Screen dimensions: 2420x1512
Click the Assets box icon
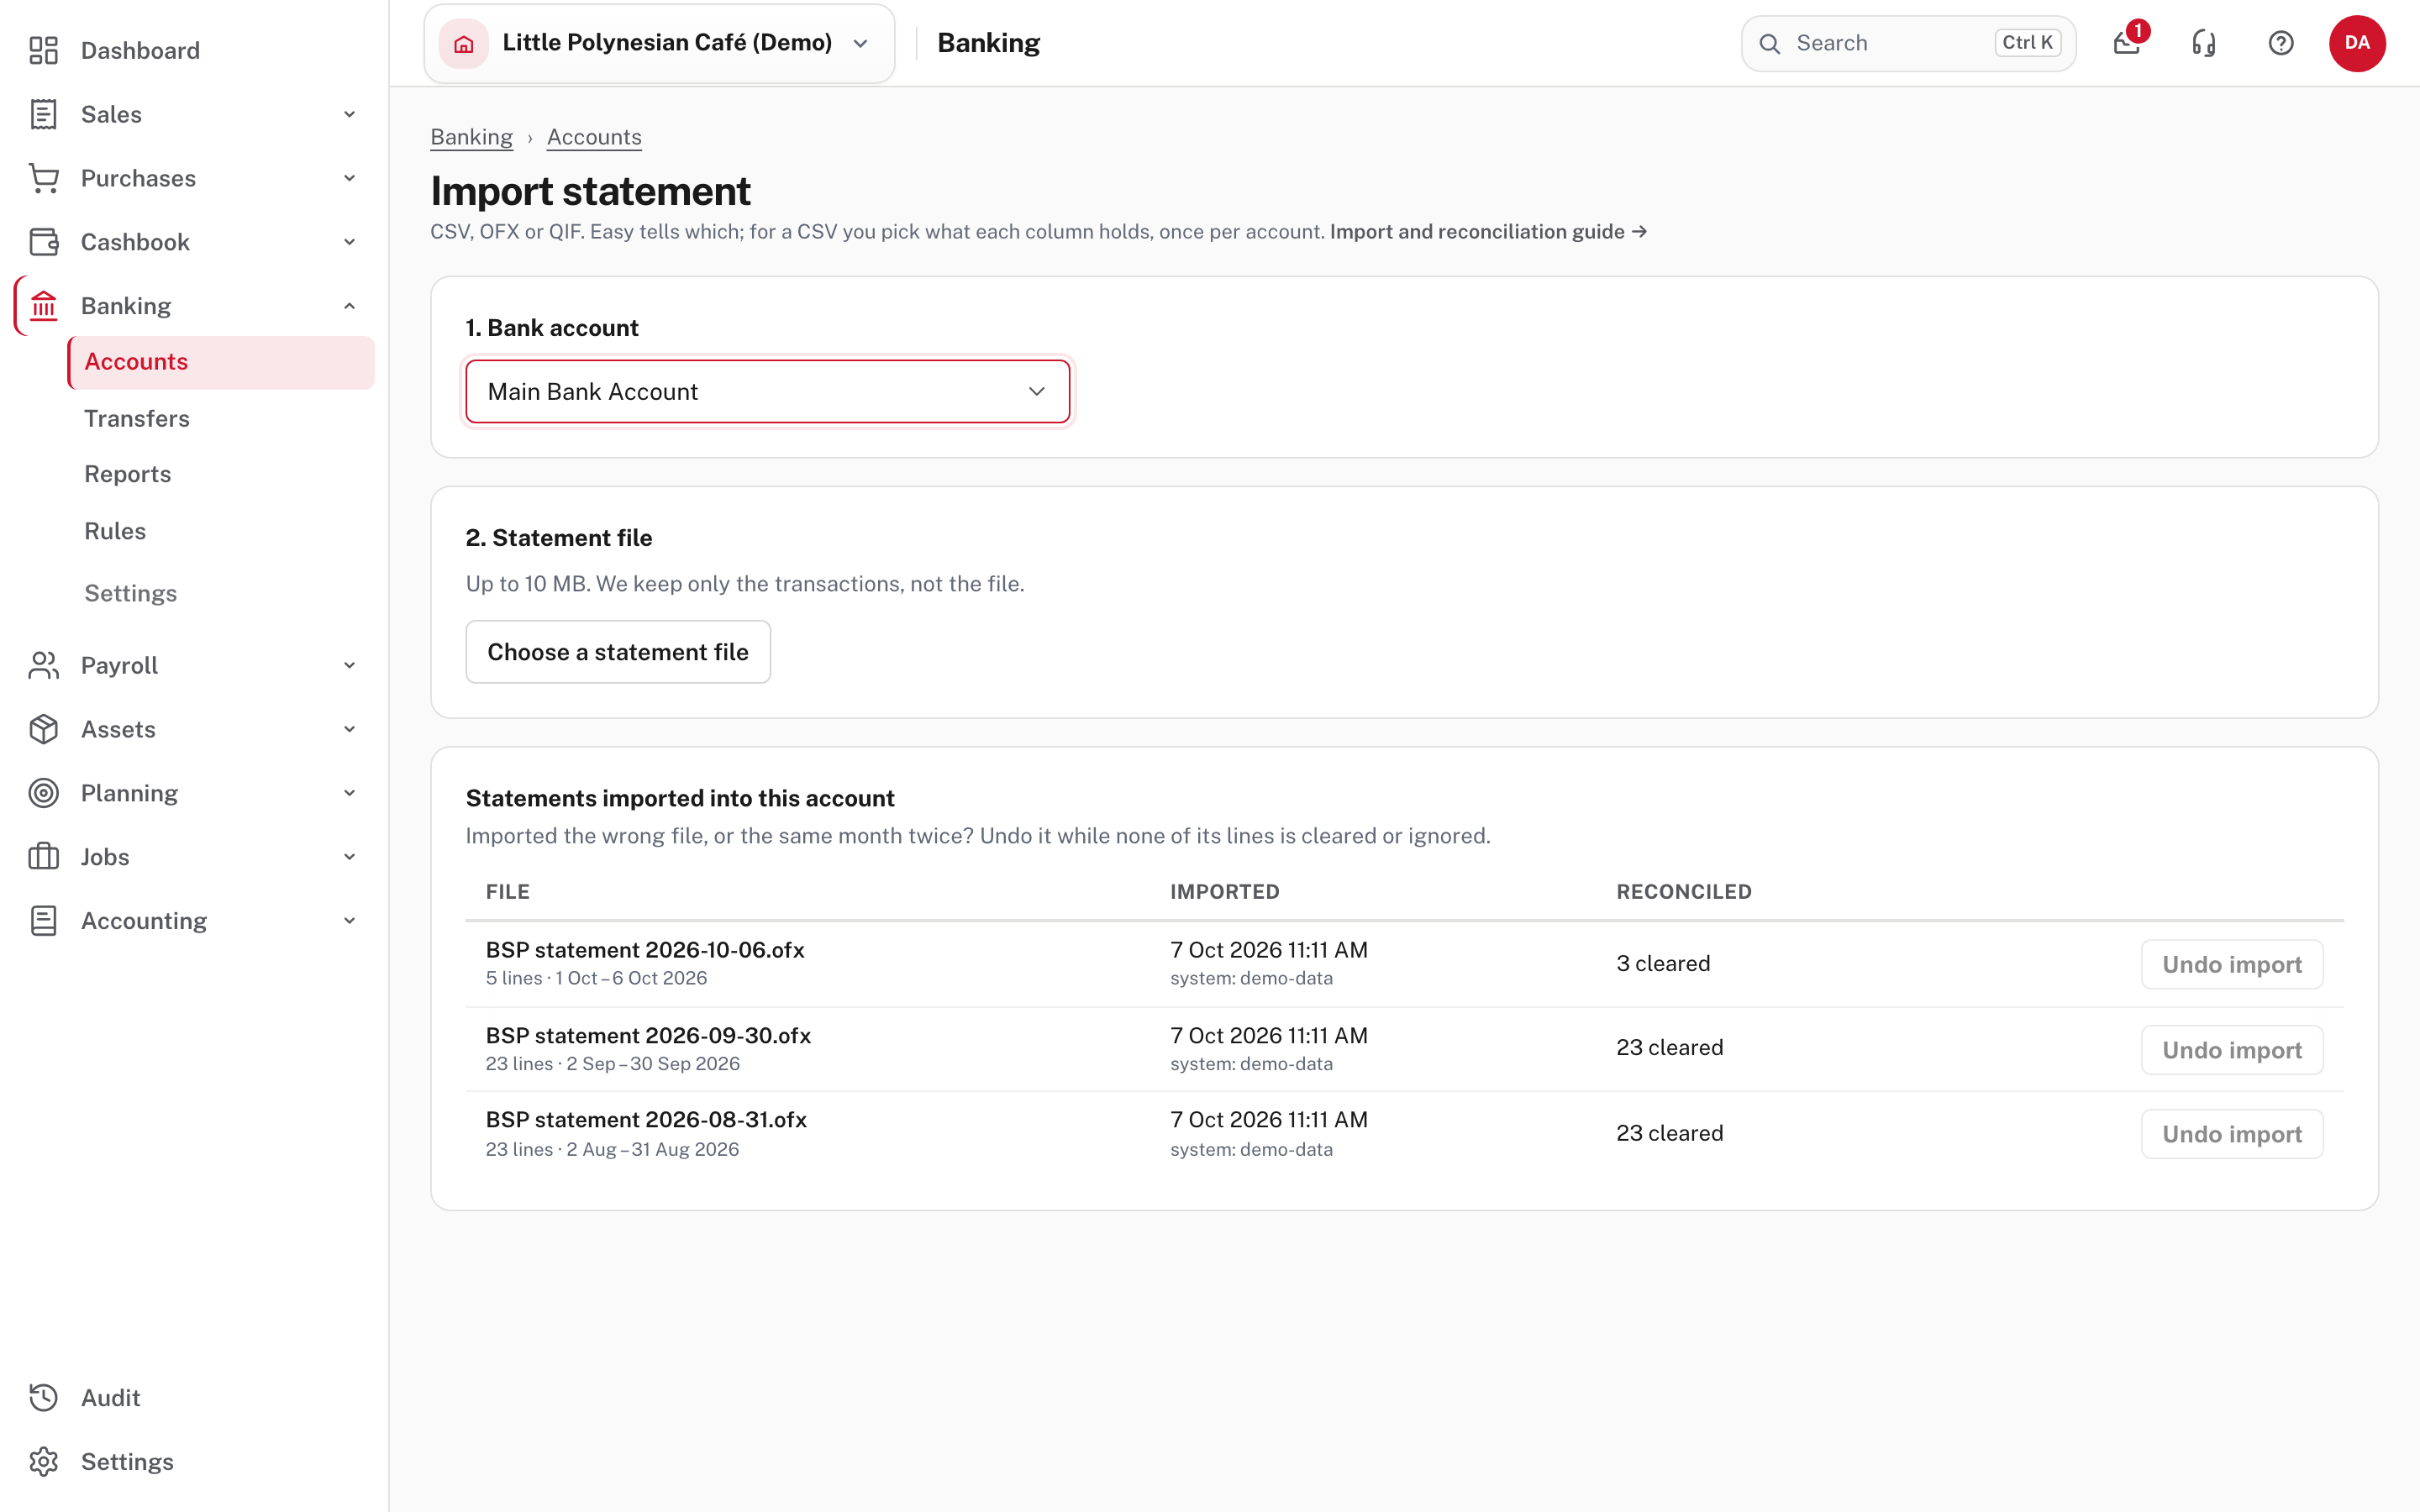click(43, 729)
